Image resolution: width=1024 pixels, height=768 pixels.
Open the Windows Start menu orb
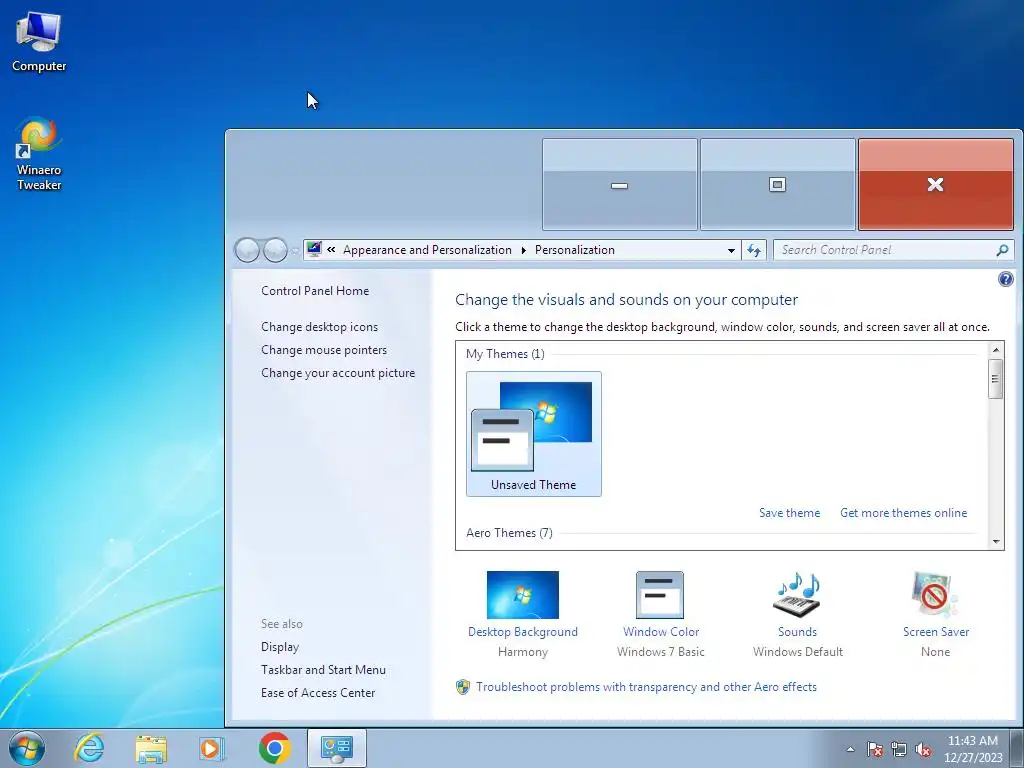point(26,748)
